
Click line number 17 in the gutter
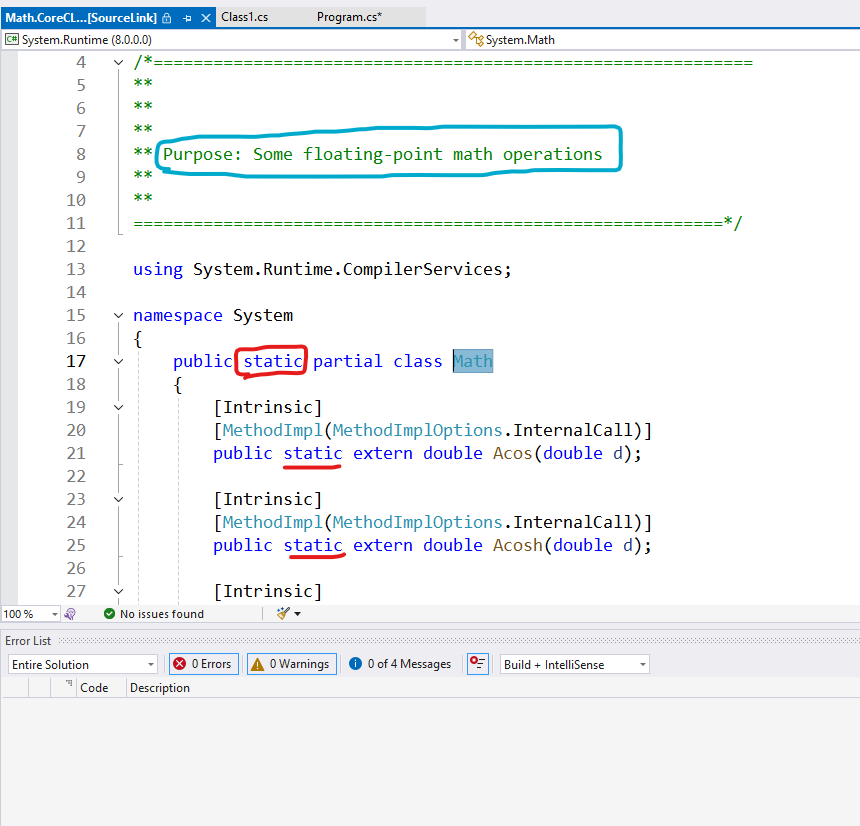tap(76, 361)
